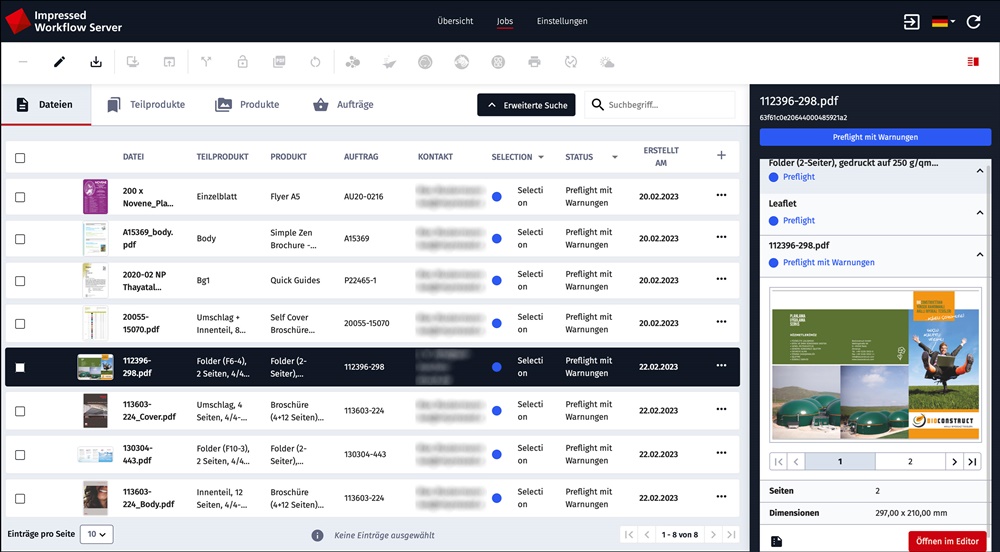Open the SELECTION column filter dropdown

pyautogui.click(x=541, y=157)
